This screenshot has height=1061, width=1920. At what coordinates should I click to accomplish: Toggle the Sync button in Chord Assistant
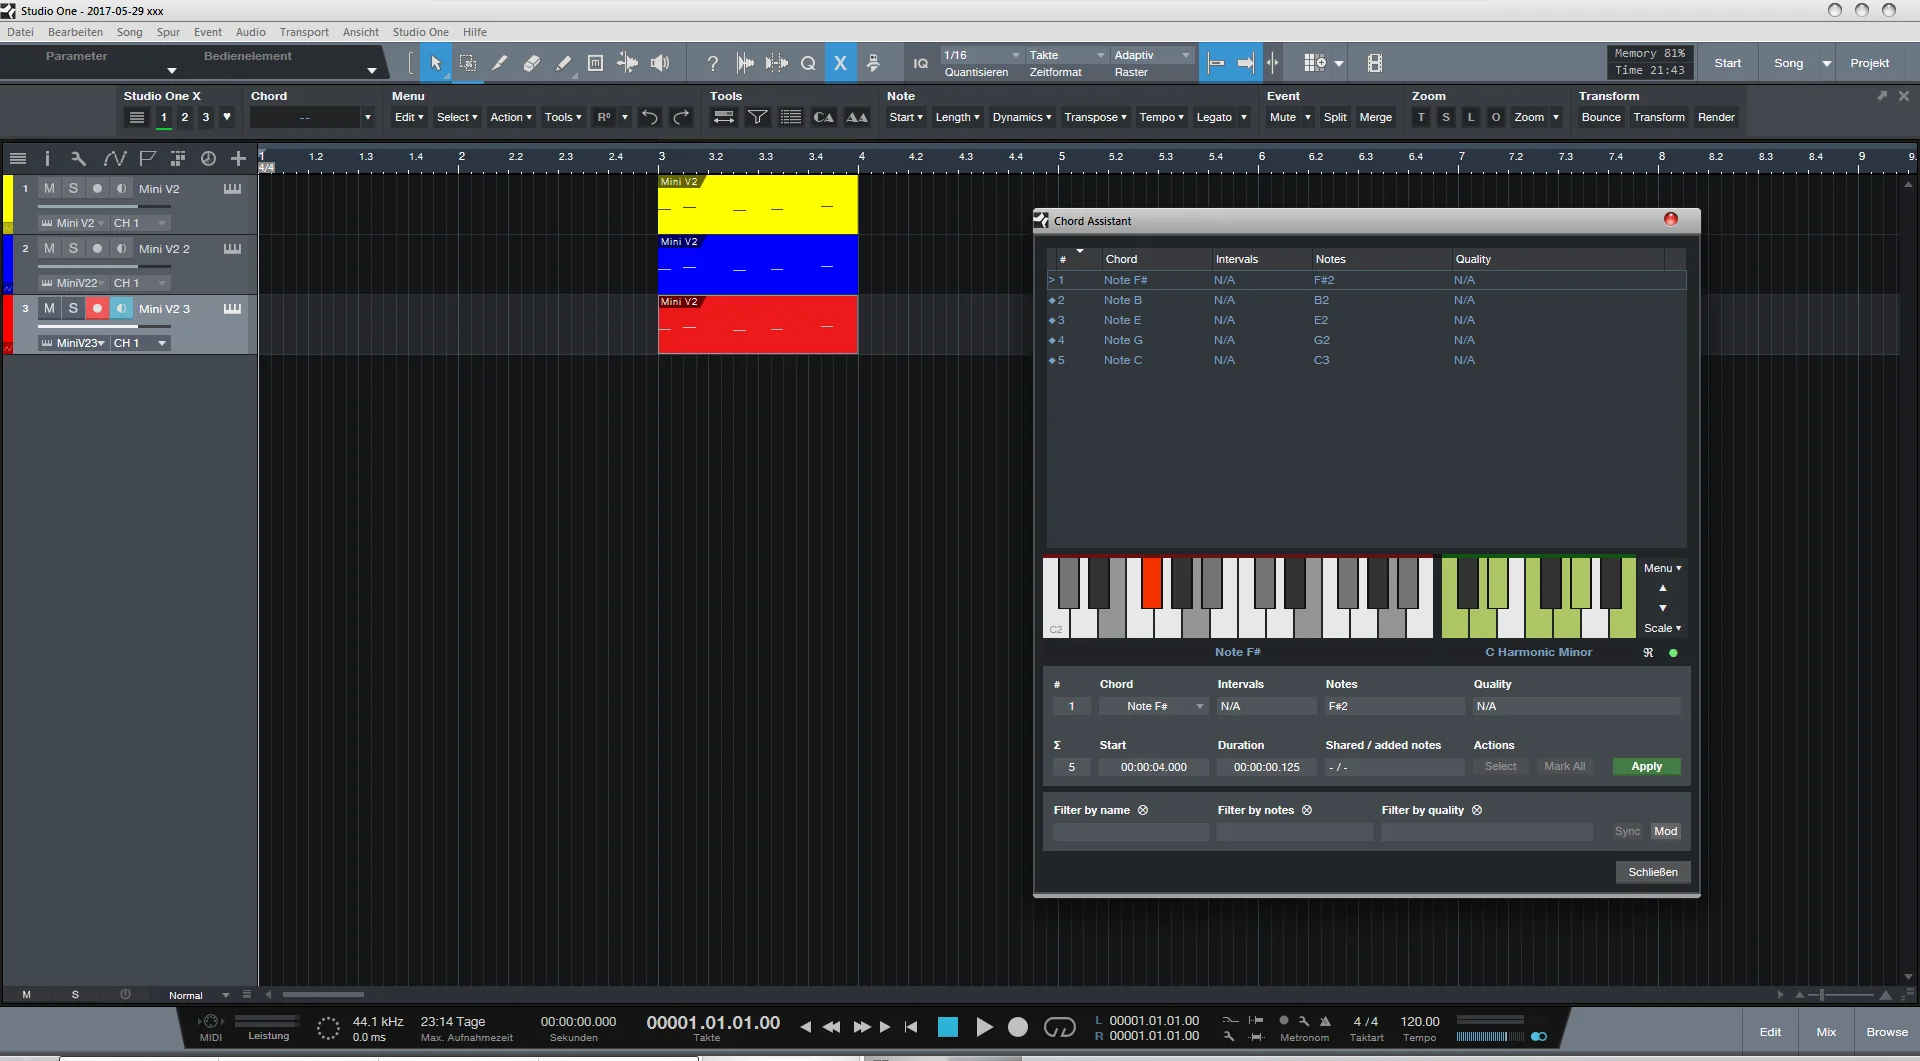click(x=1627, y=831)
